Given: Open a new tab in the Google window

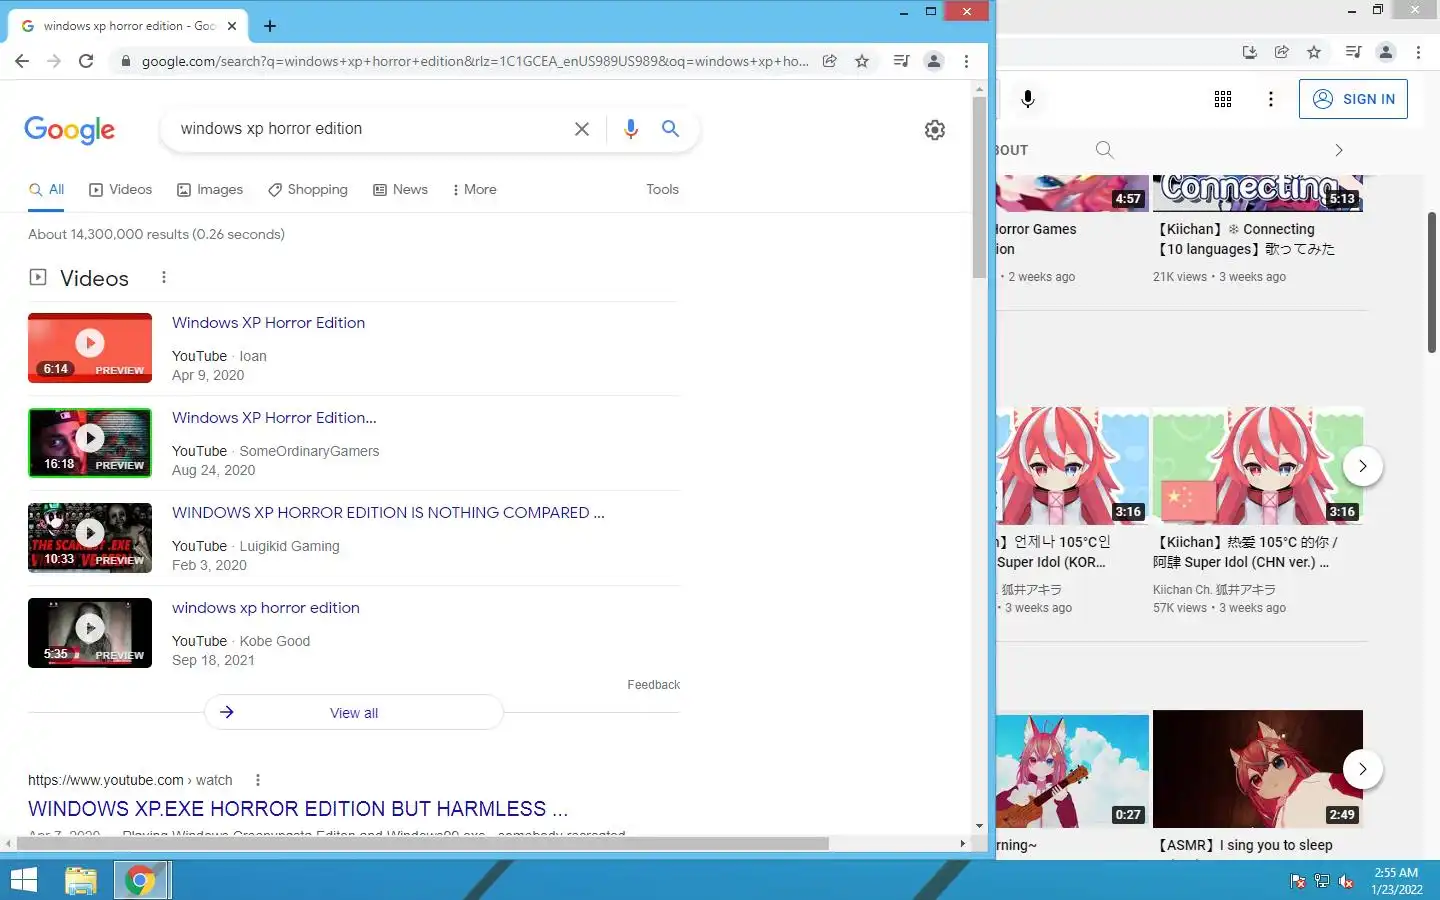Looking at the screenshot, I should tap(270, 26).
